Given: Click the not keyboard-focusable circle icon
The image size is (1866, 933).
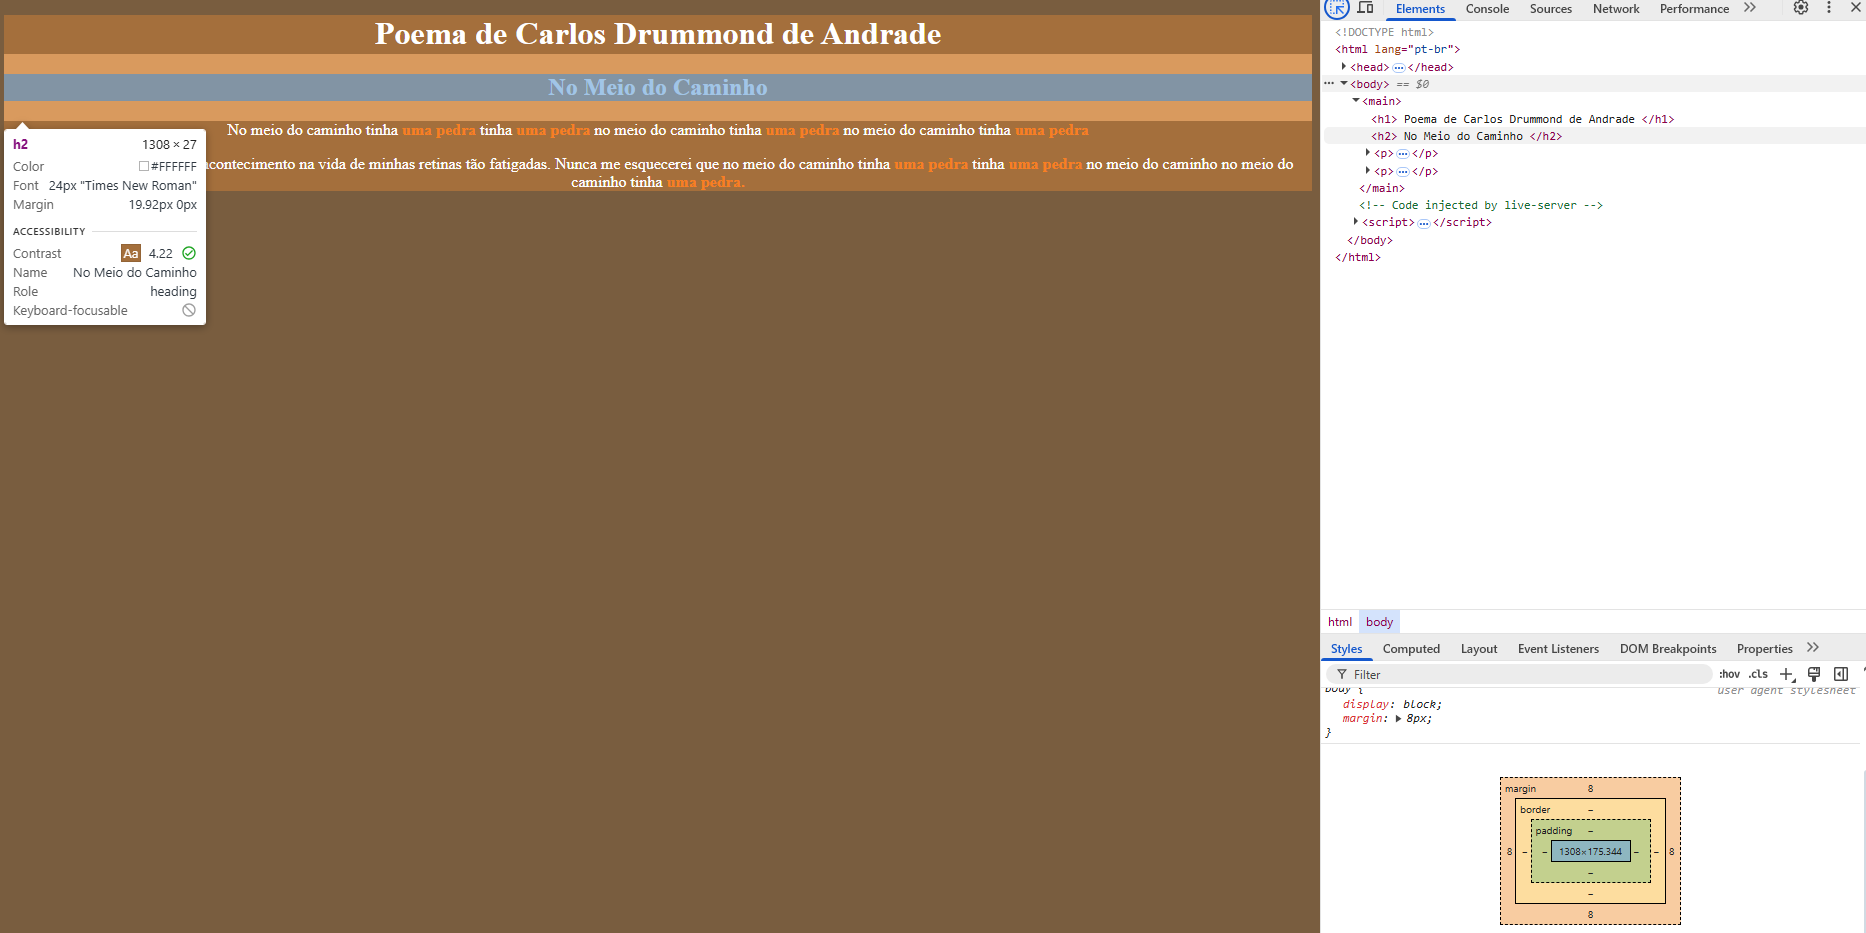Looking at the screenshot, I should coord(189,310).
